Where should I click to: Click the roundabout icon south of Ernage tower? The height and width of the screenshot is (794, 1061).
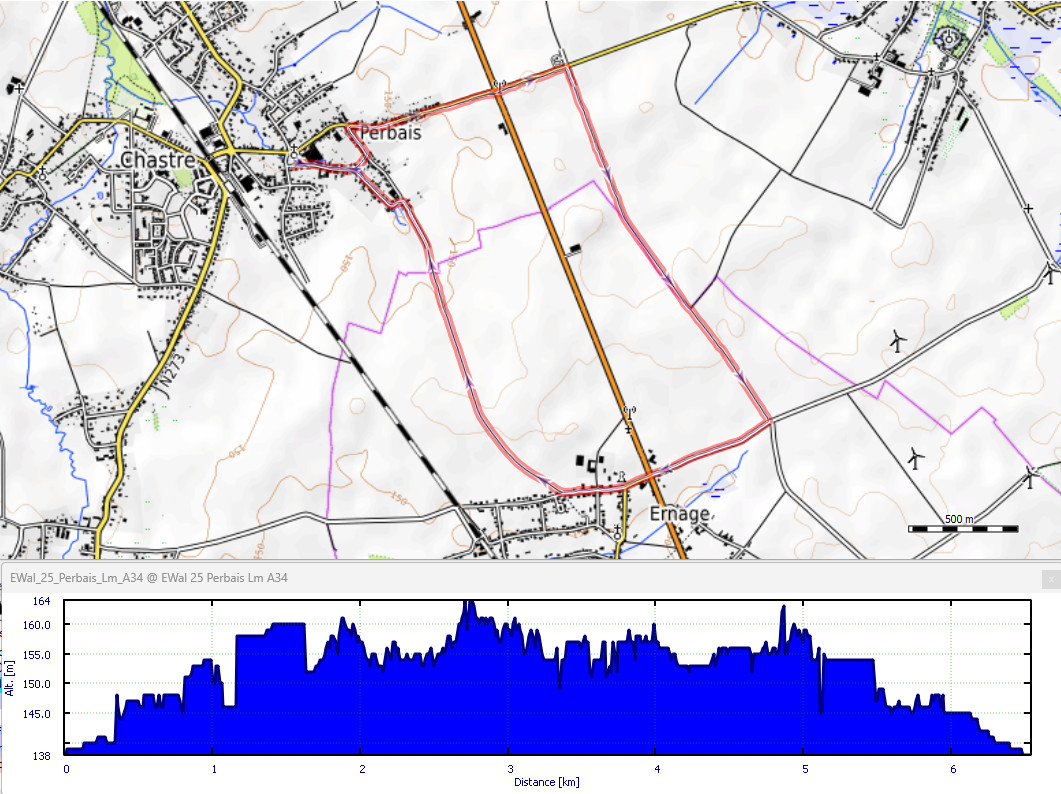(618, 536)
